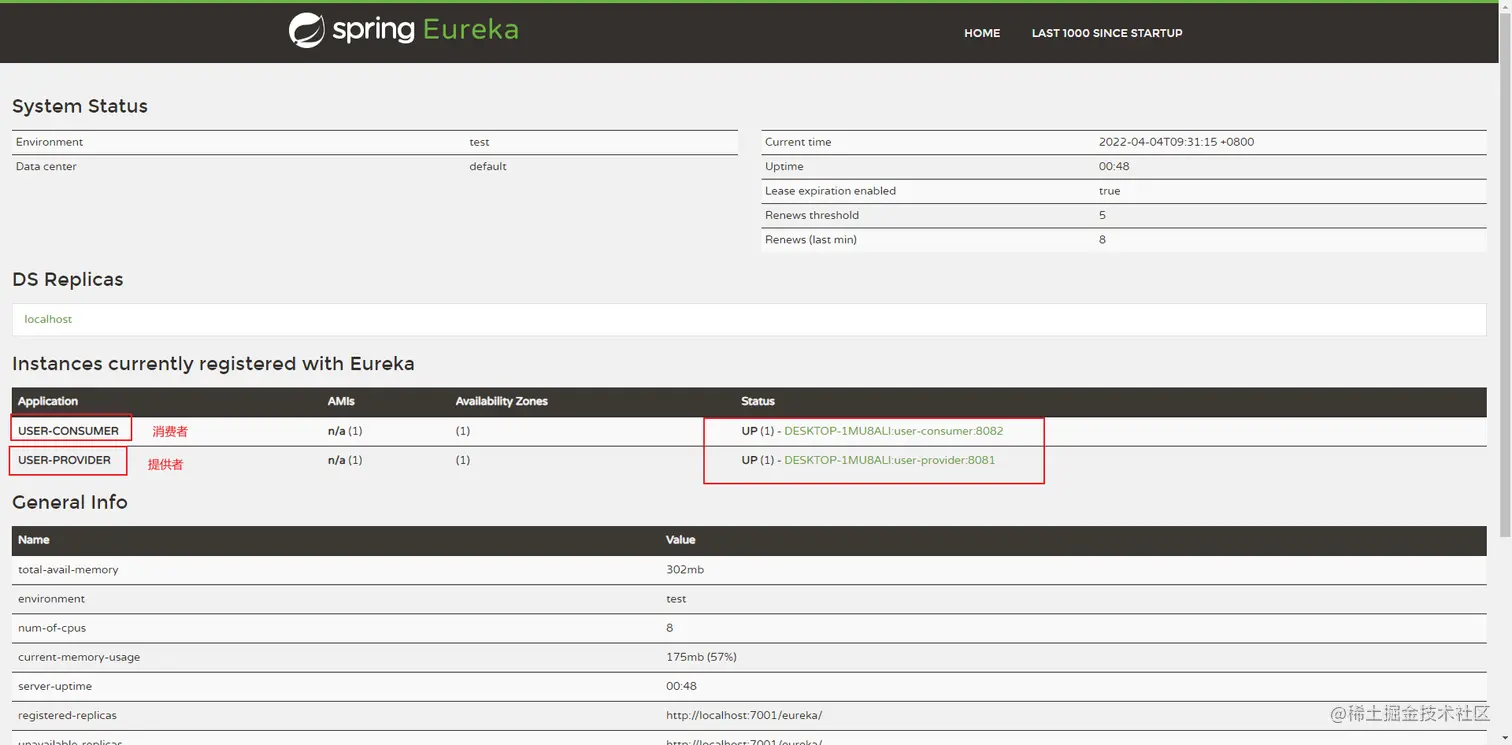
Task: Click the Name column header in General Info
Action: (x=34, y=540)
